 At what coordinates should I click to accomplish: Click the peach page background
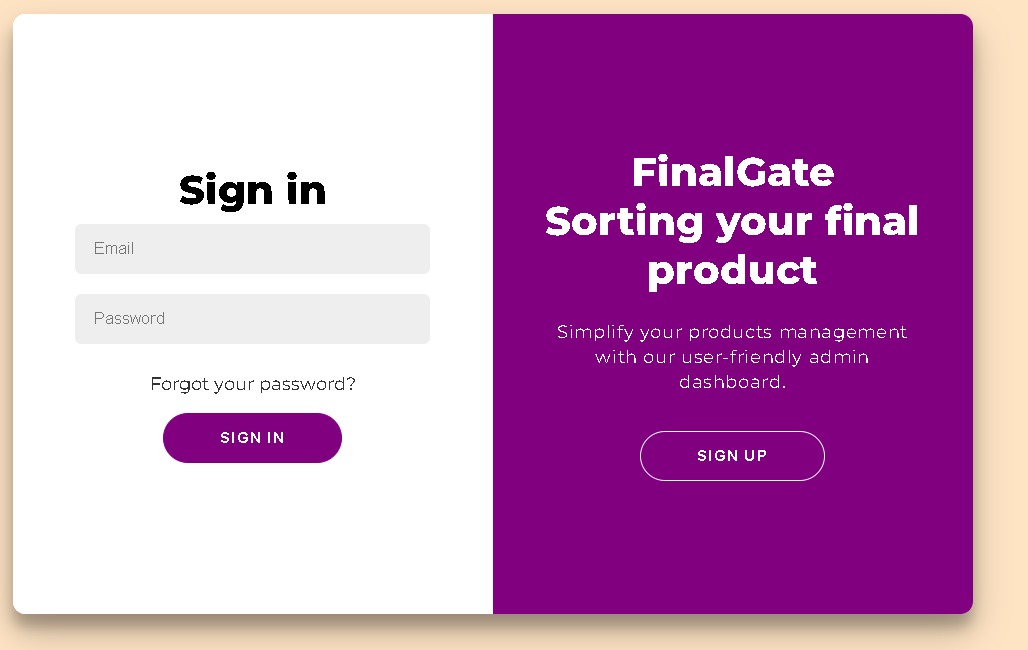point(1000,300)
